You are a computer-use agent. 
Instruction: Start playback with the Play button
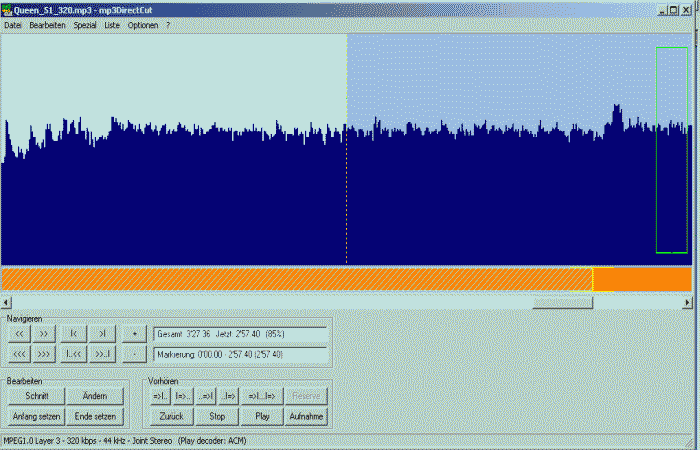(x=262, y=416)
